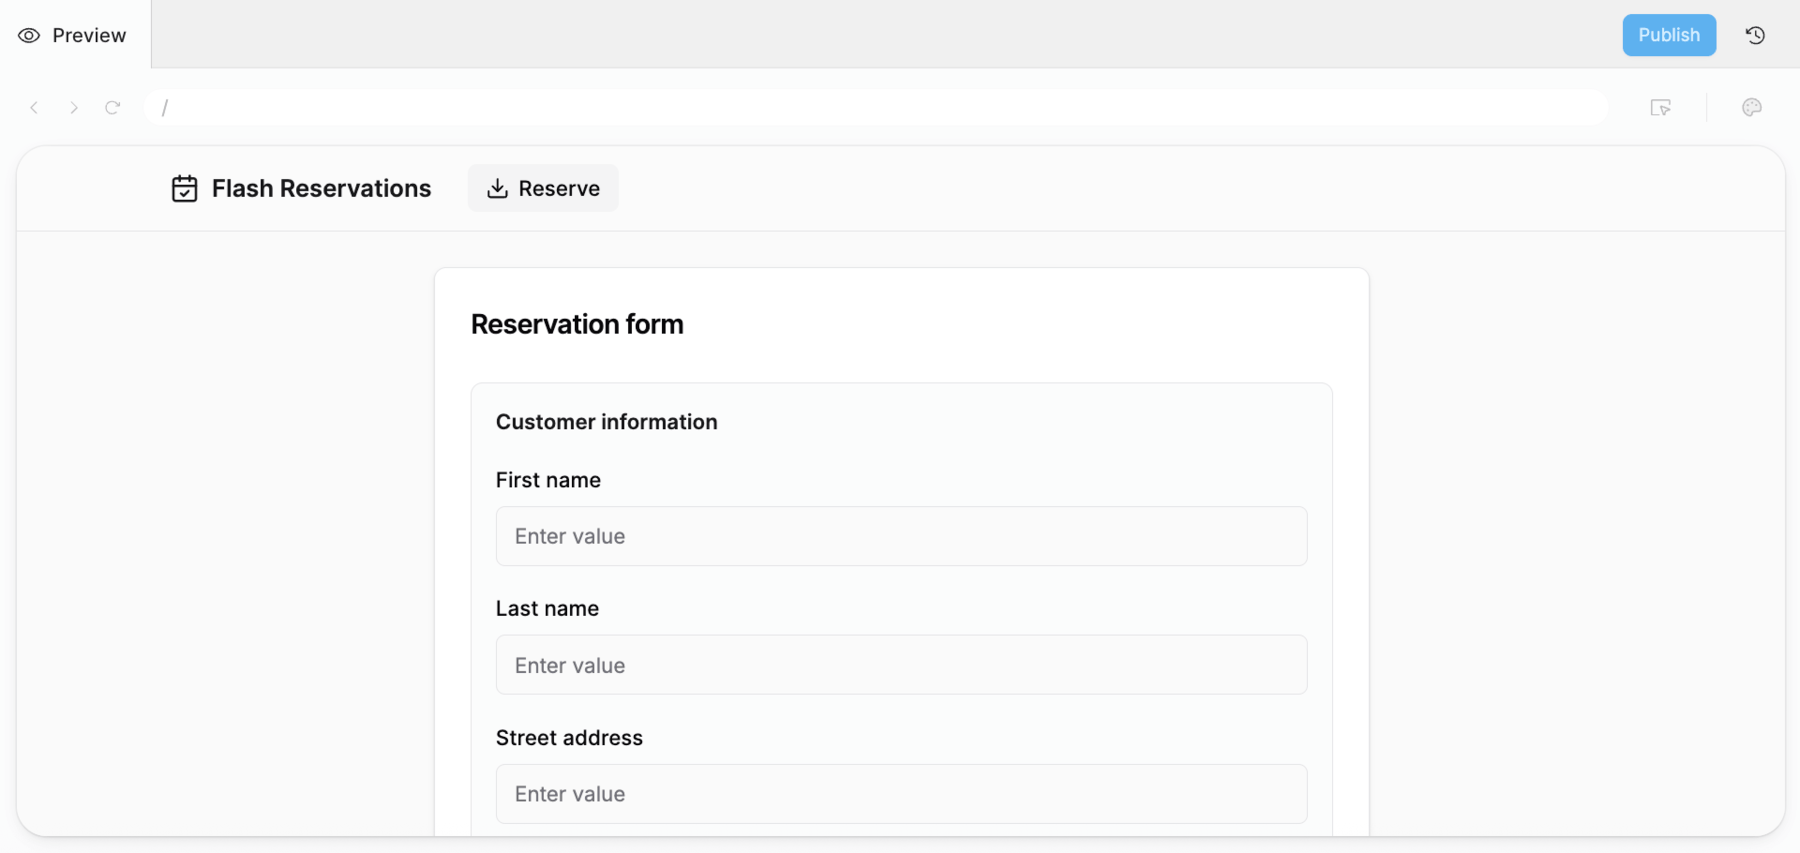Open the Reserve nav item
1800x853 pixels.
(x=543, y=188)
